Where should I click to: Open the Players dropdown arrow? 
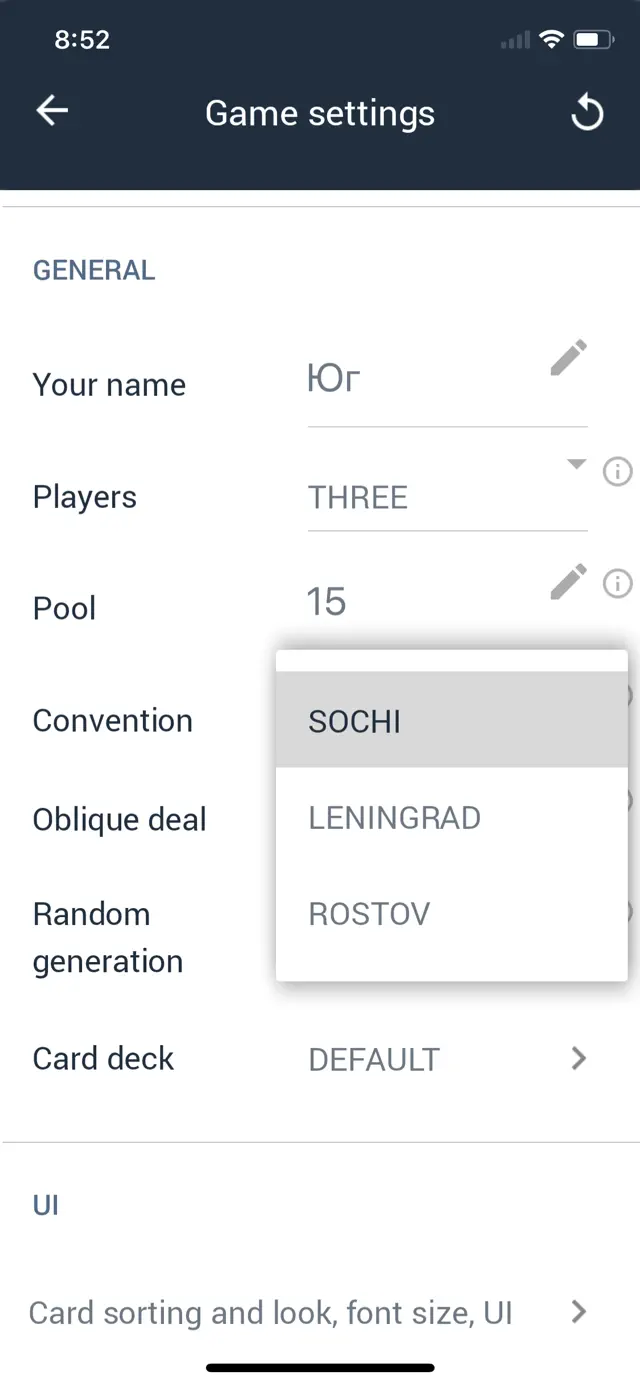[x=576, y=463]
